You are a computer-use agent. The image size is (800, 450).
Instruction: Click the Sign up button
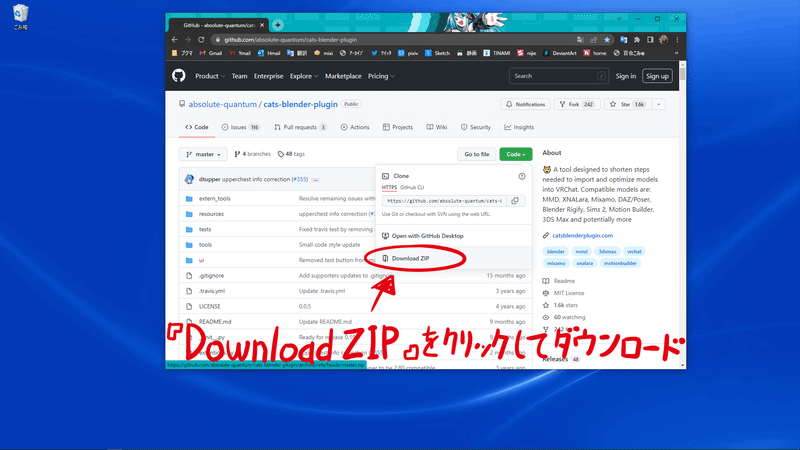point(657,76)
